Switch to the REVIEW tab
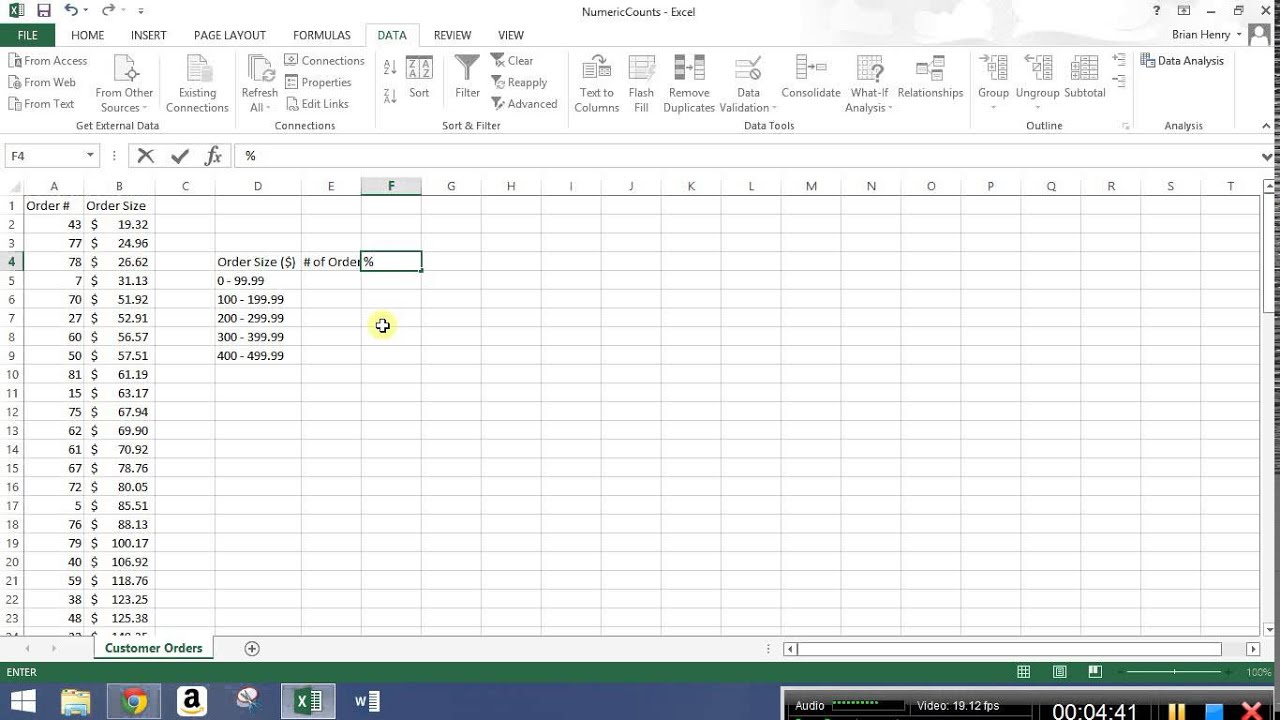This screenshot has height=720, width=1280. coord(452,35)
